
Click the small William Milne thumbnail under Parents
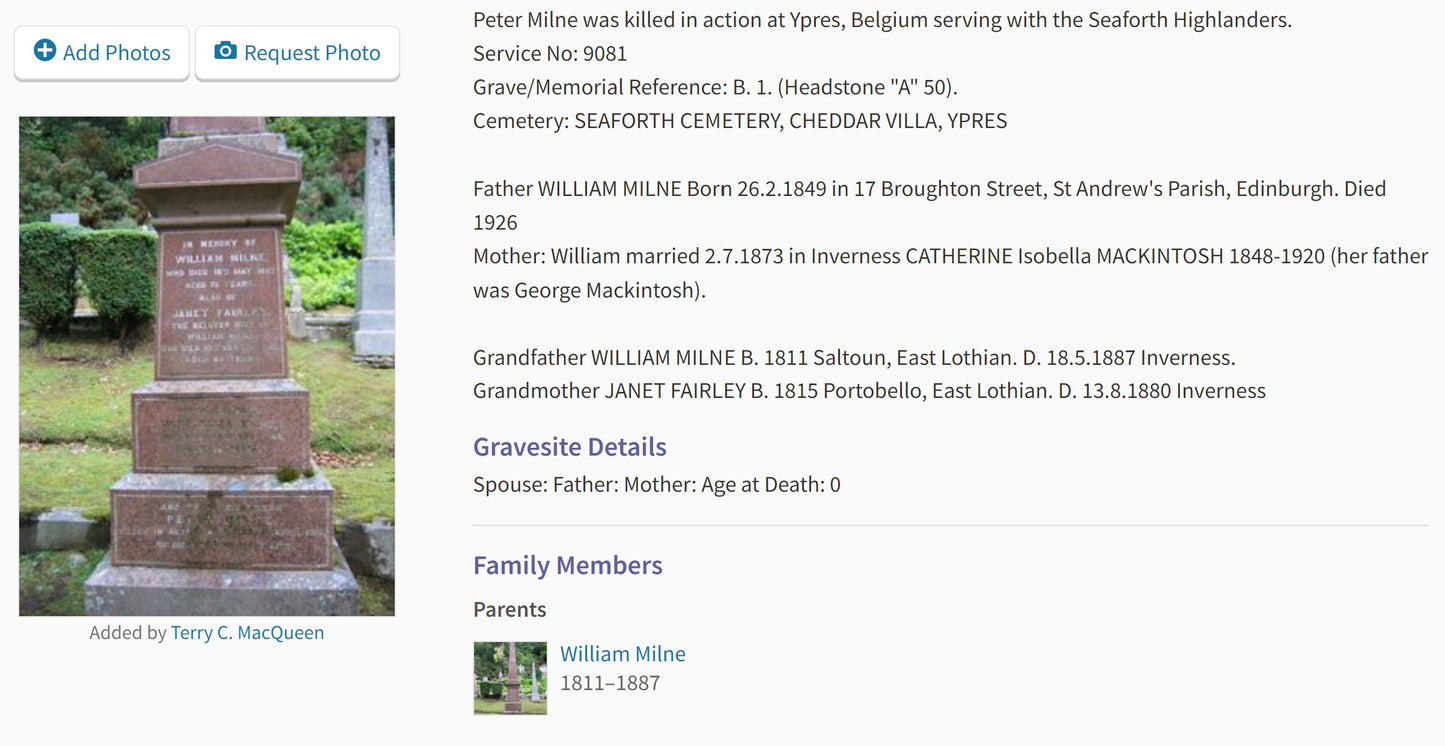click(x=510, y=678)
